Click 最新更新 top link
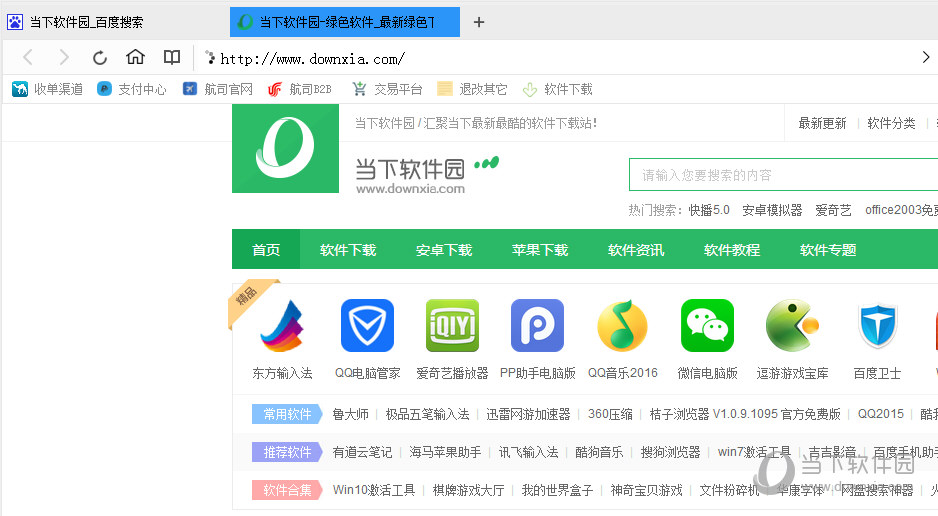 point(823,123)
